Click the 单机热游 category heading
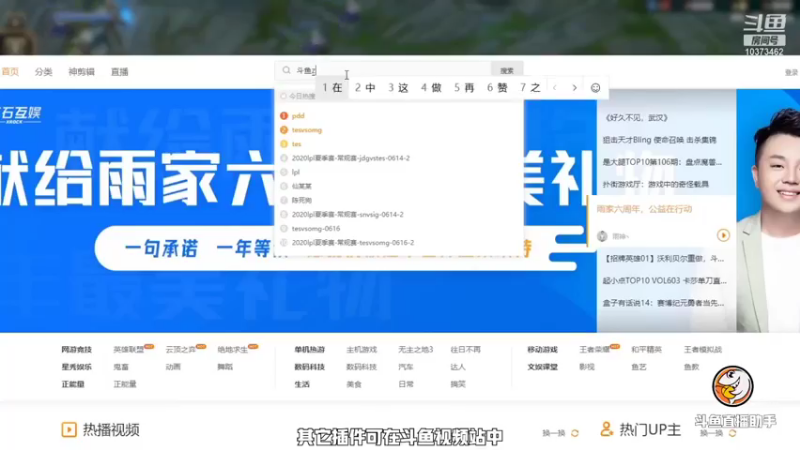This screenshot has height=450, width=800. [309, 349]
